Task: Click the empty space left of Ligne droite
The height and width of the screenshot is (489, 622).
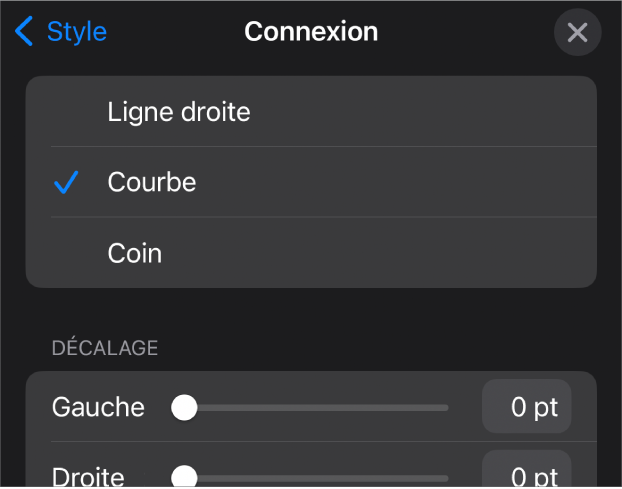Action: [x=66, y=112]
